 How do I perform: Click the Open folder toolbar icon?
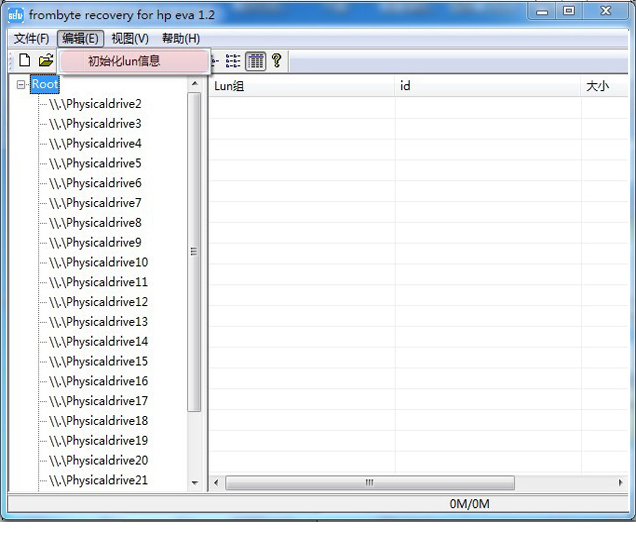pos(46,60)
